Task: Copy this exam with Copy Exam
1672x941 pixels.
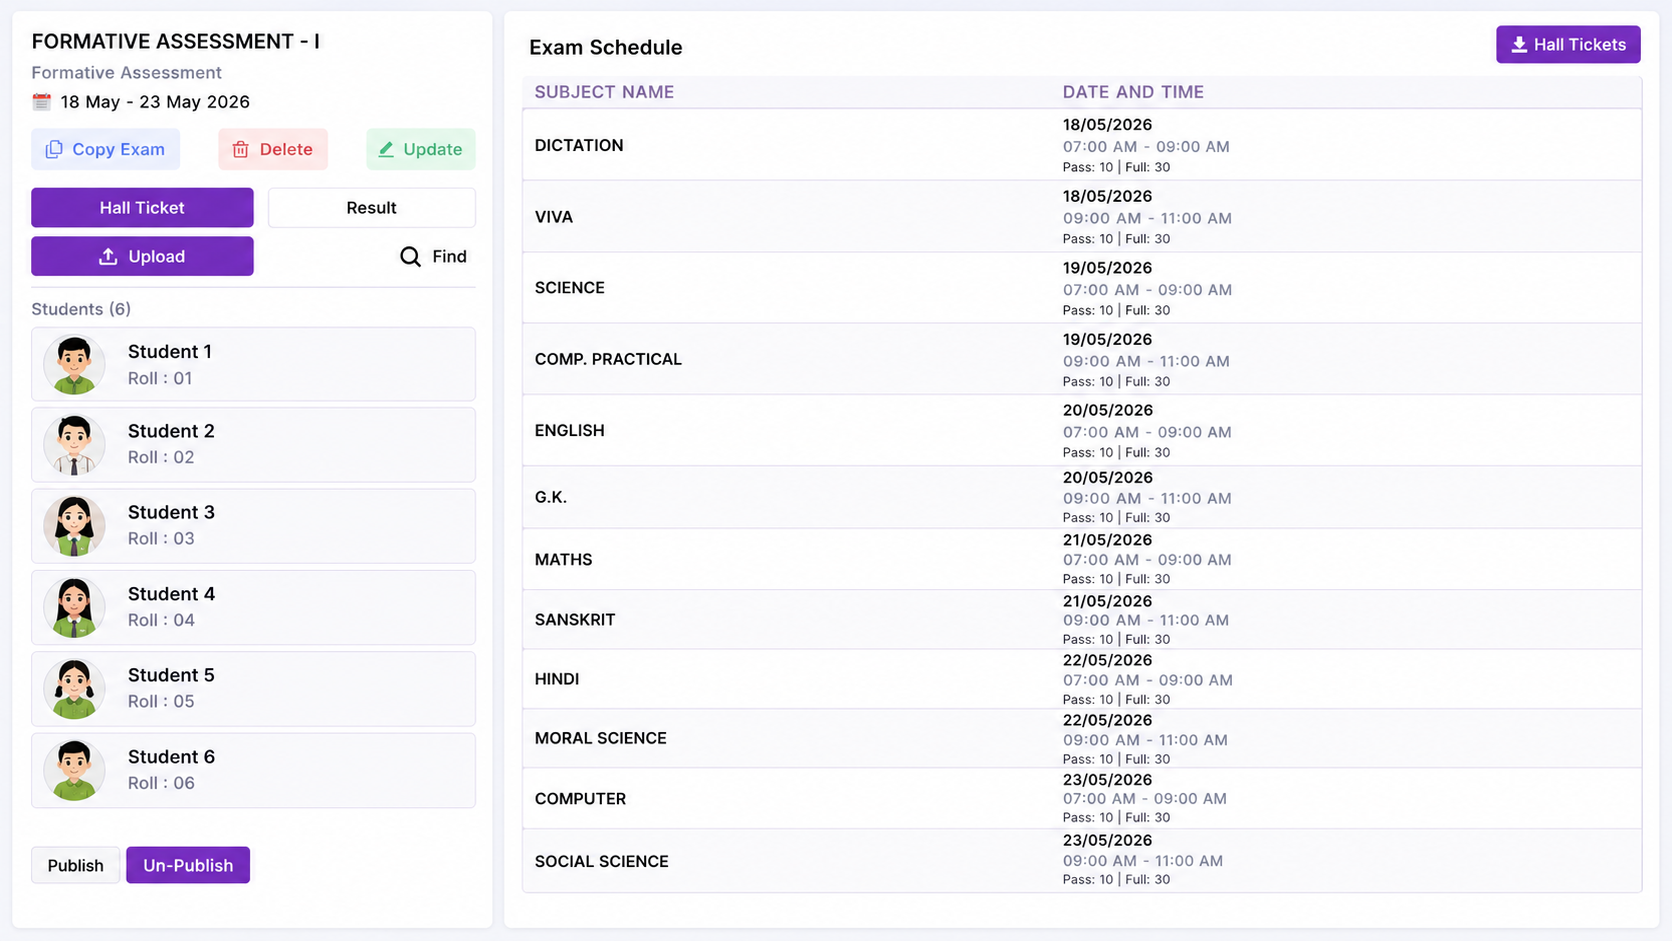Action: 105,149
